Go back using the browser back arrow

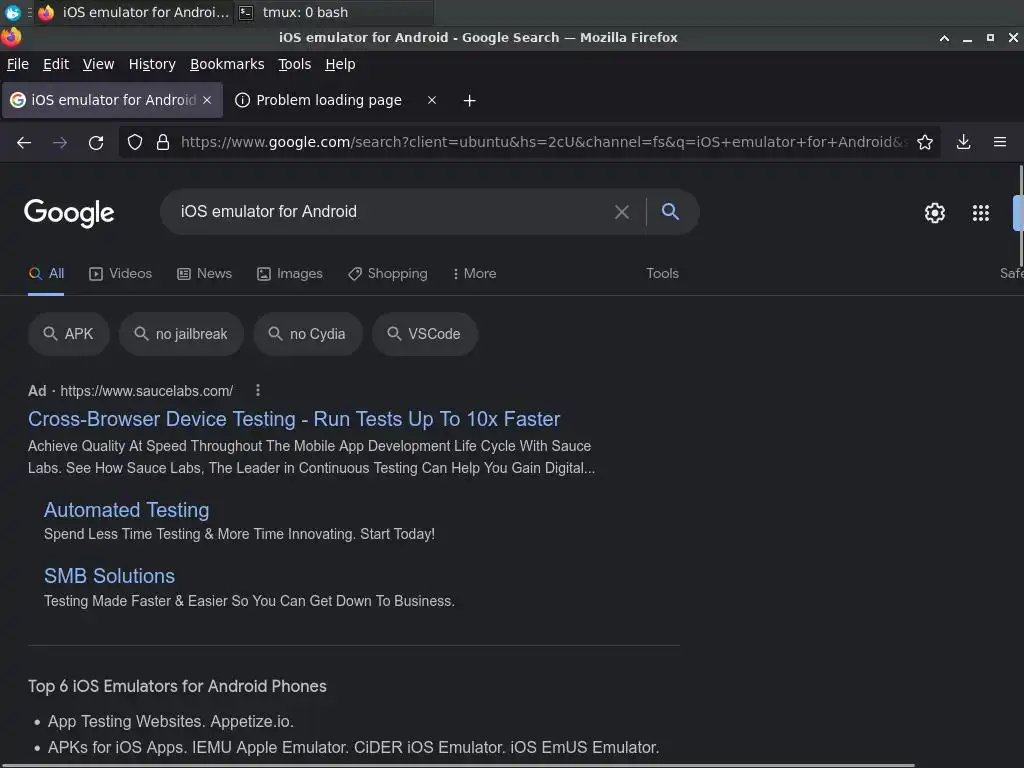click(x=24, y=142)
